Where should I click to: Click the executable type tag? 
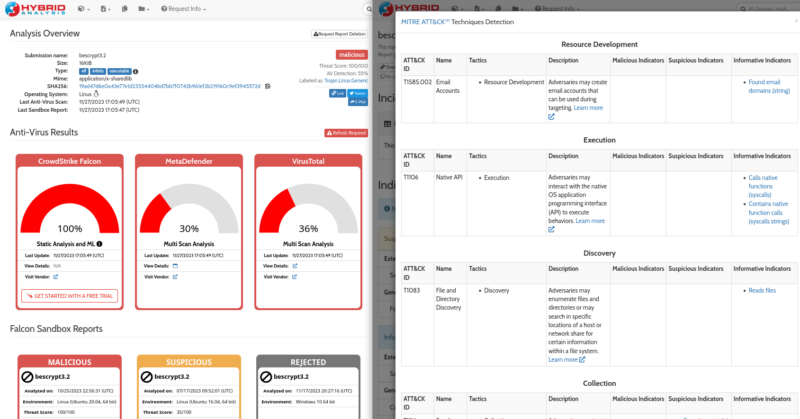click(x=119, y=71)
